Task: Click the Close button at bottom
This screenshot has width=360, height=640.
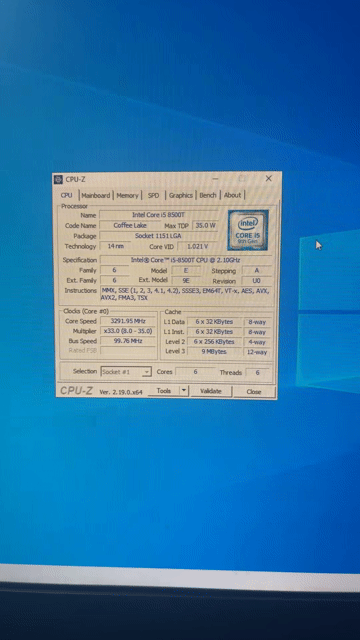Action: pyautogui.click(x=253, y=391)
